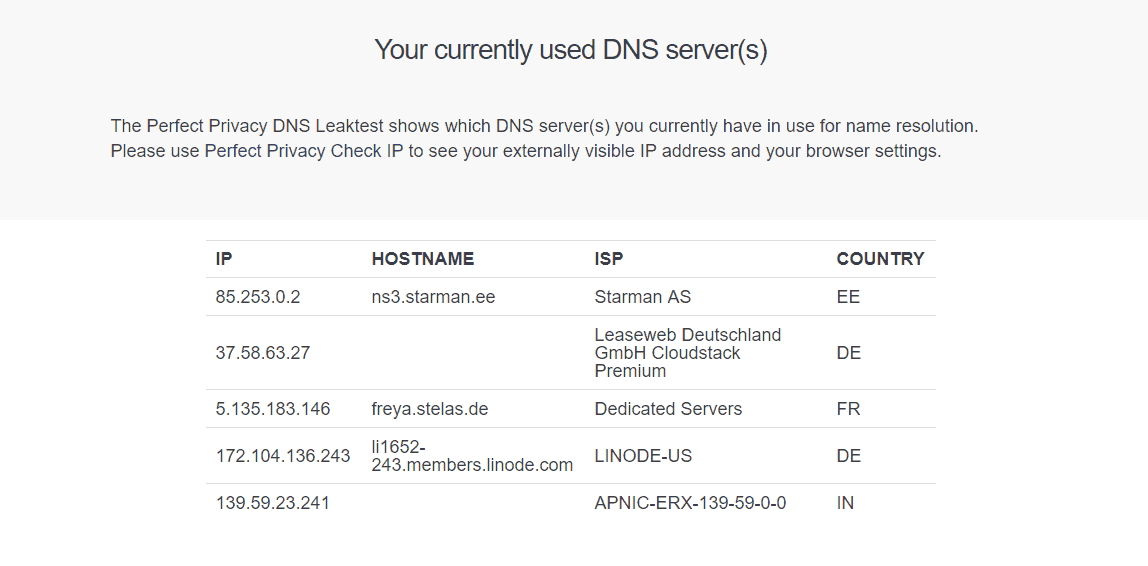The width and height of the screenshot is (1148, 566).
Task: Click the ISP column header
Action: [x=608, y=258]
